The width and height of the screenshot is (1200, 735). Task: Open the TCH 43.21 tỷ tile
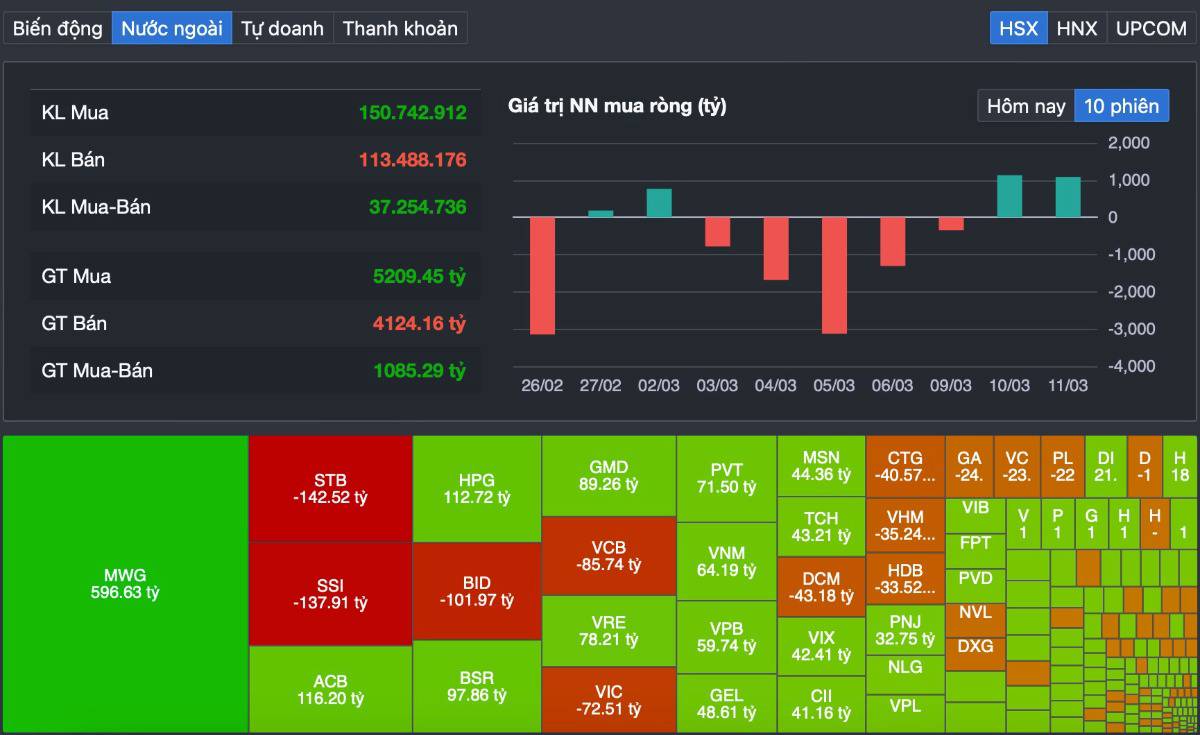point(821,526)
